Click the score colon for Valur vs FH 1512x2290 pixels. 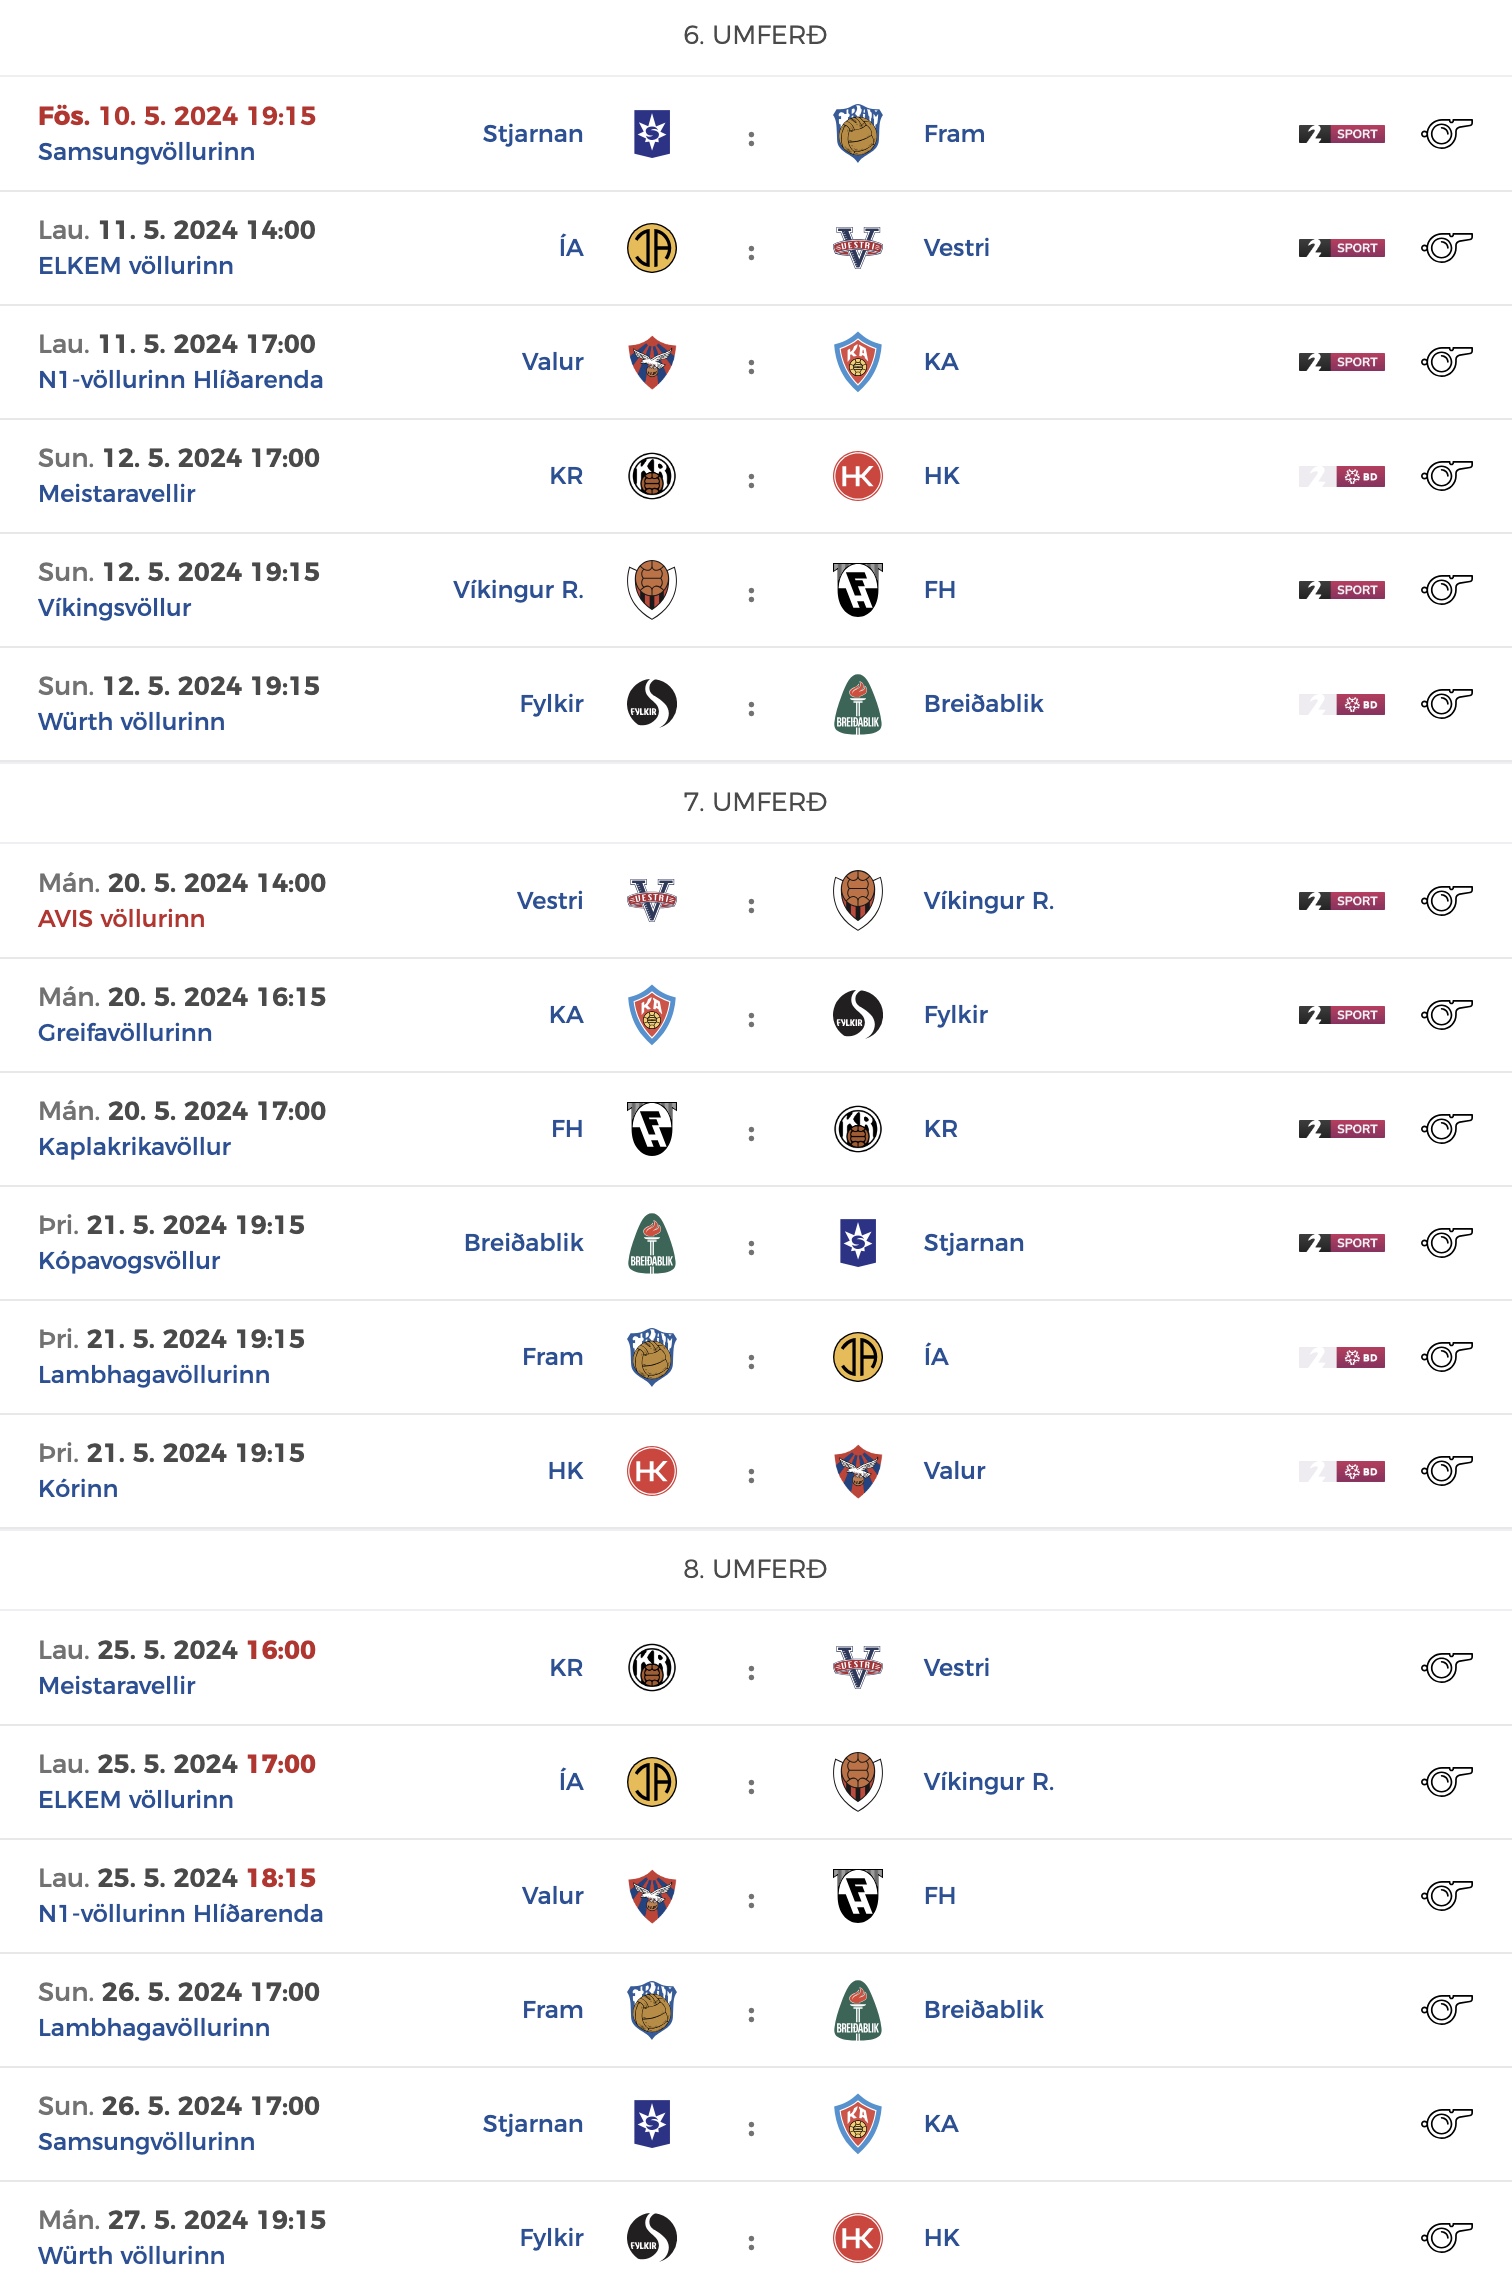pos(751,1900)
